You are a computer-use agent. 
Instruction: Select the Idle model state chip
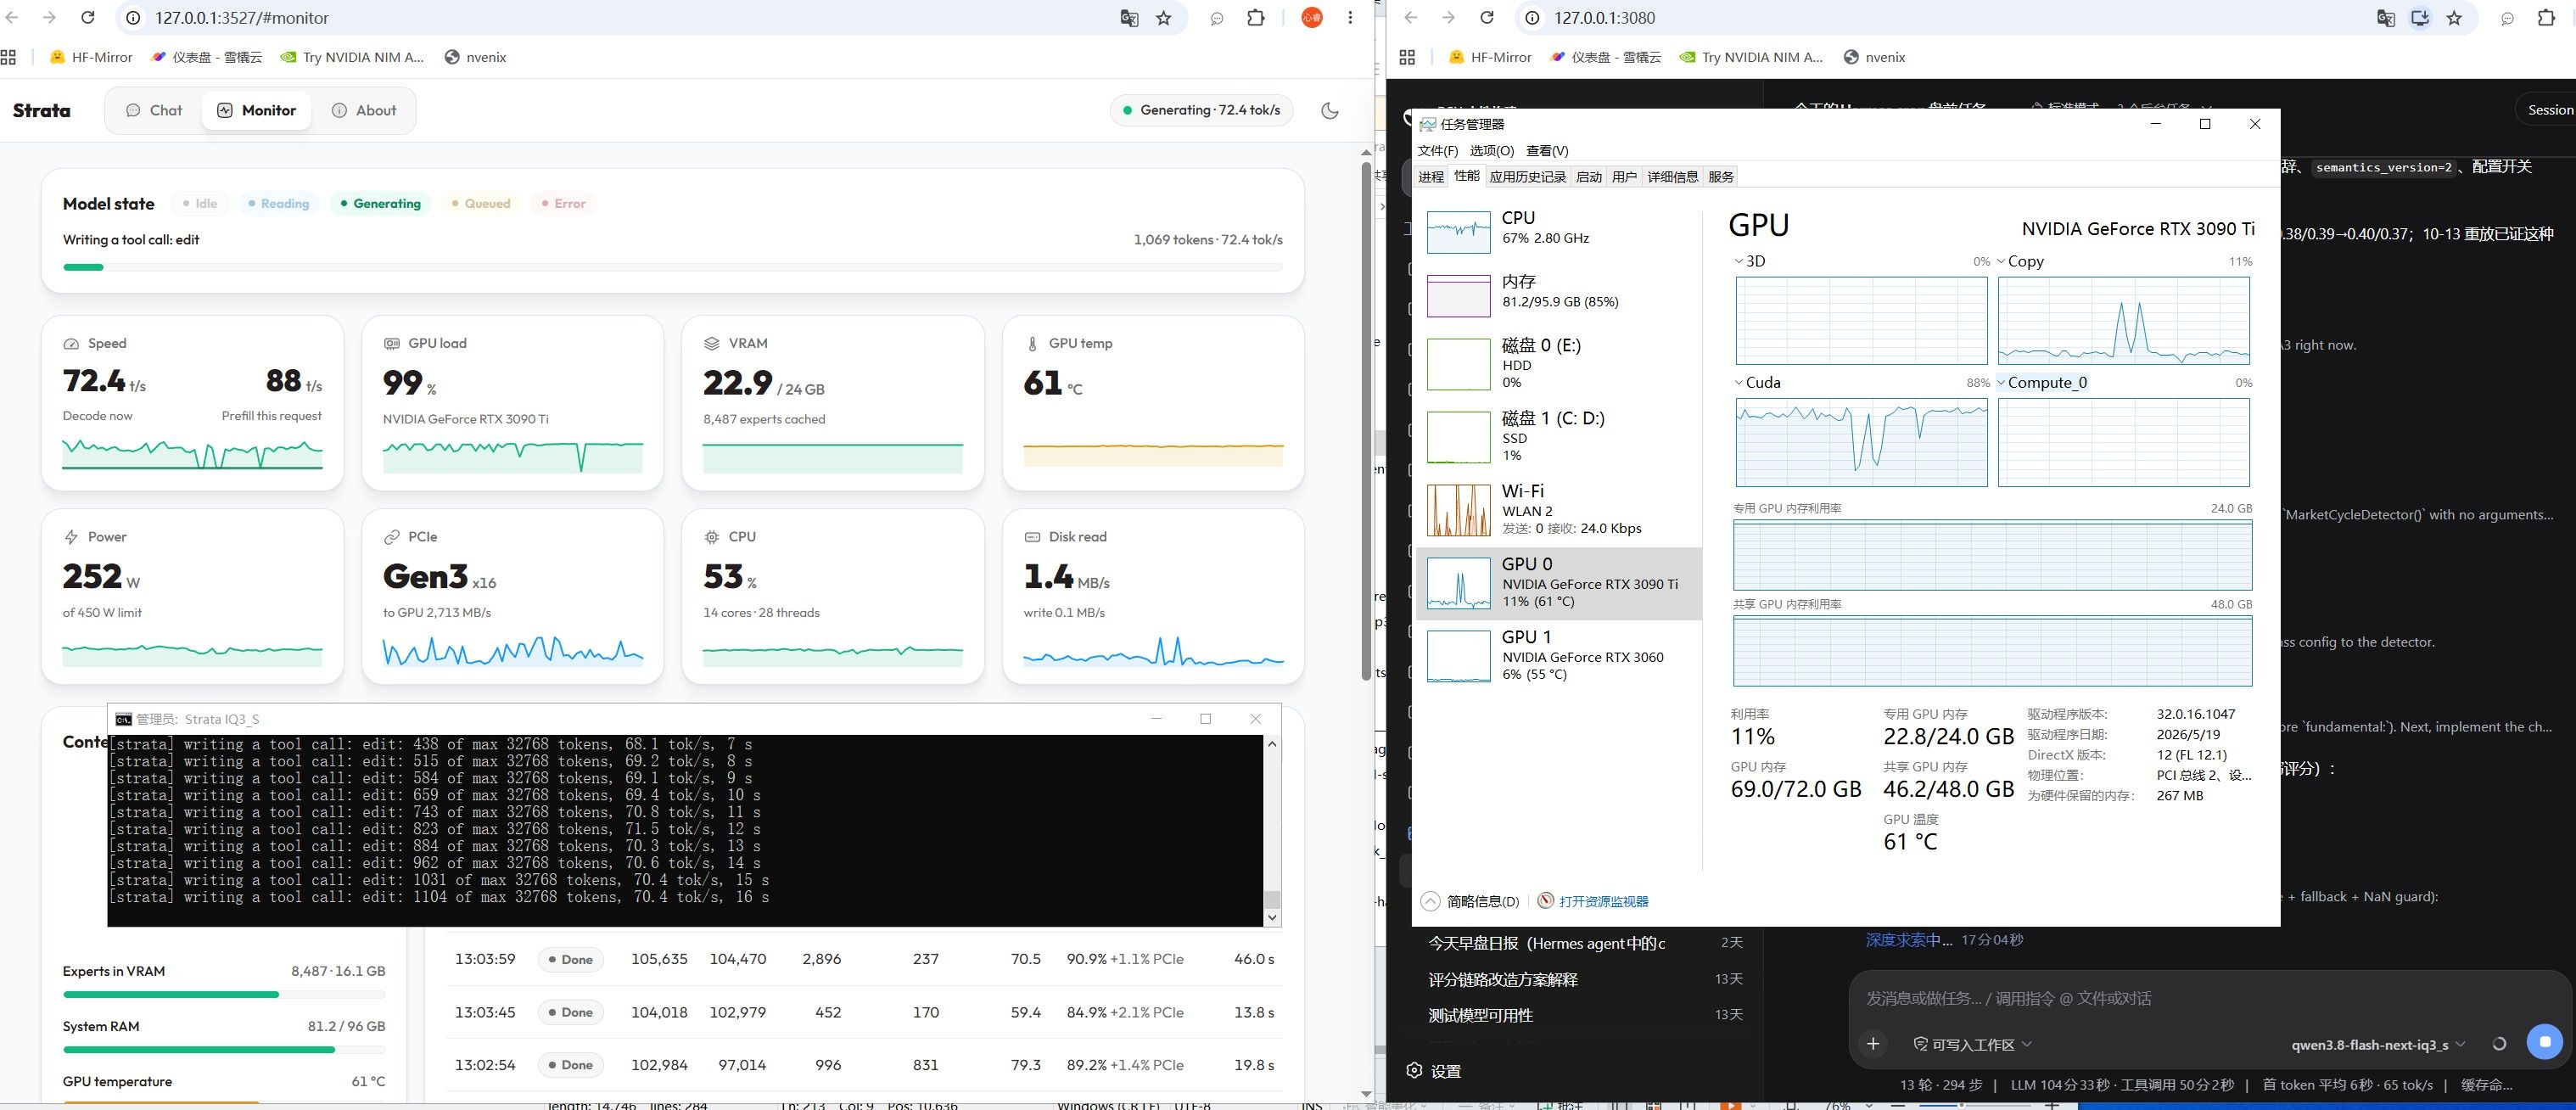tap(199, 204)
